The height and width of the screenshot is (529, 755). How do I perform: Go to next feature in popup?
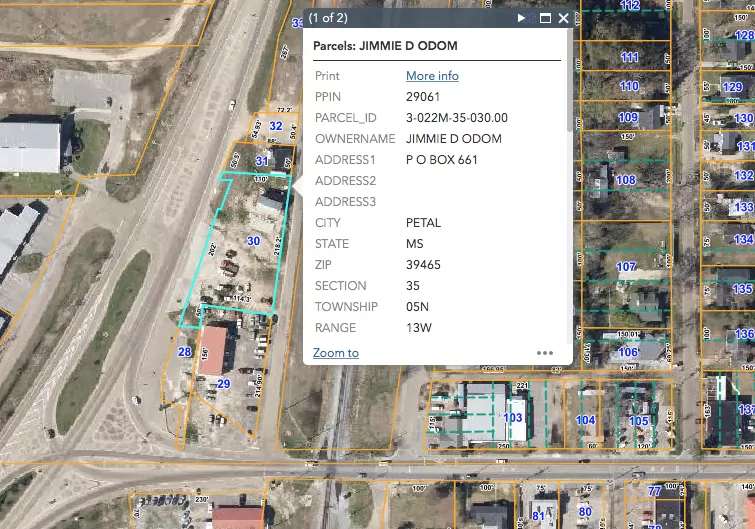(x=522, y=18)
